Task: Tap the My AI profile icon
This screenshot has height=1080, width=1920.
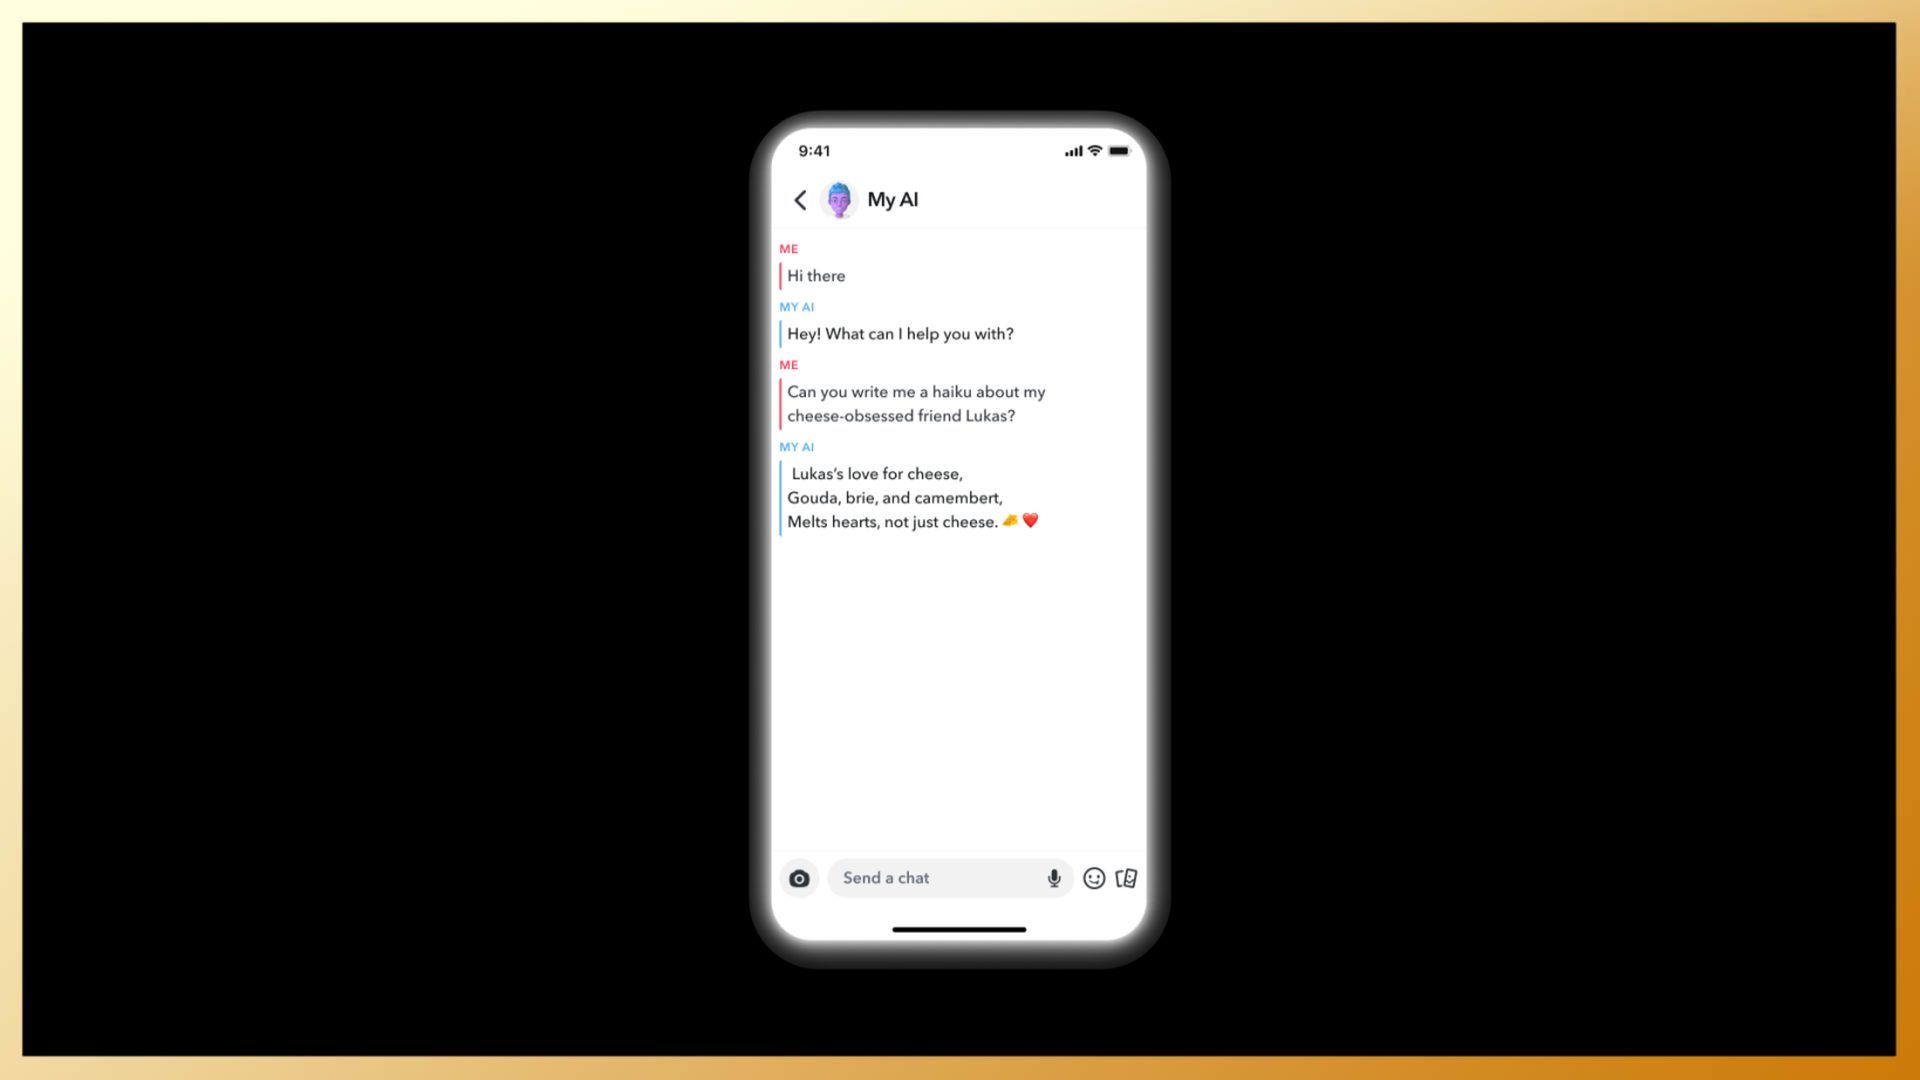Action: [840, 199]
